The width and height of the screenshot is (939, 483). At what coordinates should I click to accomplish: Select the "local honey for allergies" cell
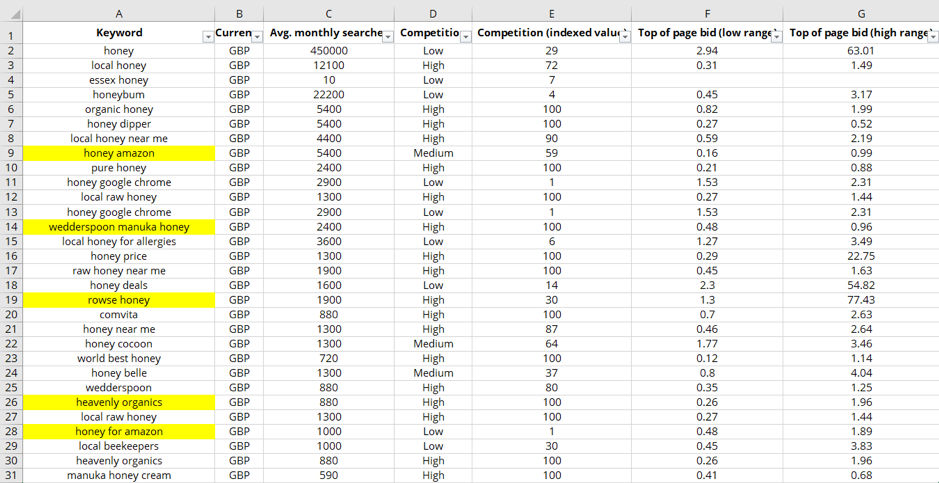[x=119, y=241]
